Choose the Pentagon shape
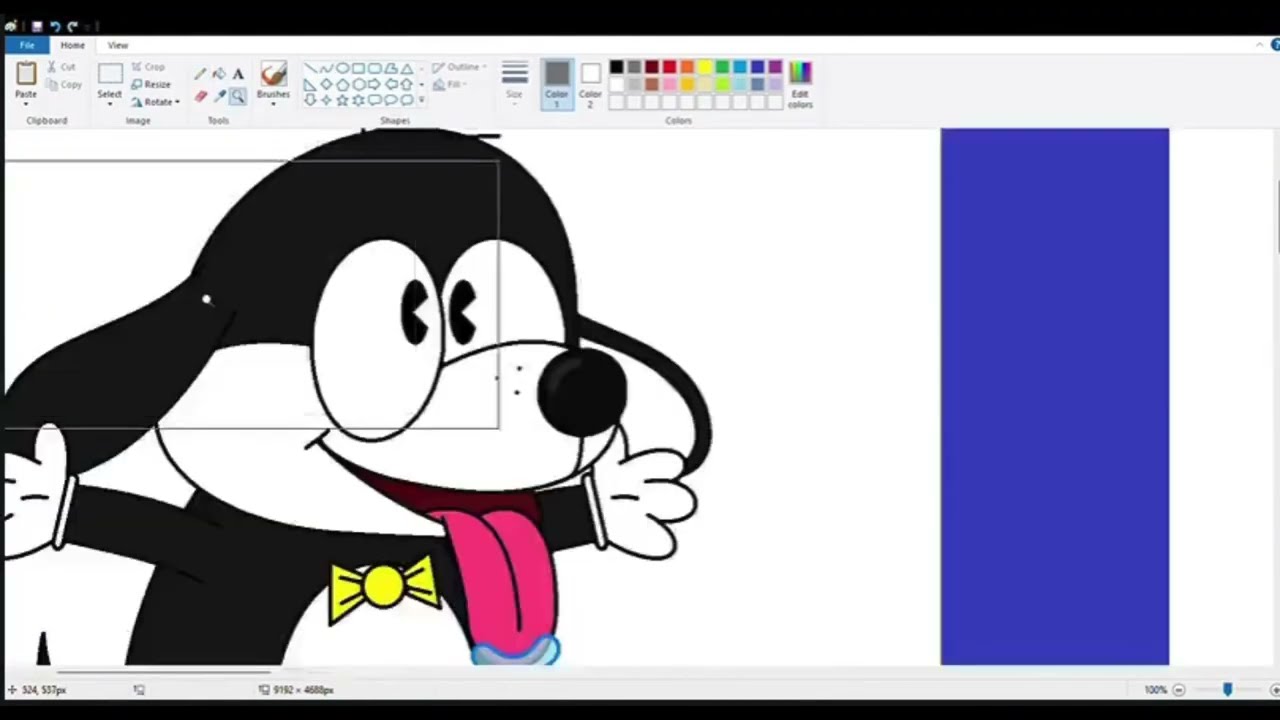 [x=342, y=84]
